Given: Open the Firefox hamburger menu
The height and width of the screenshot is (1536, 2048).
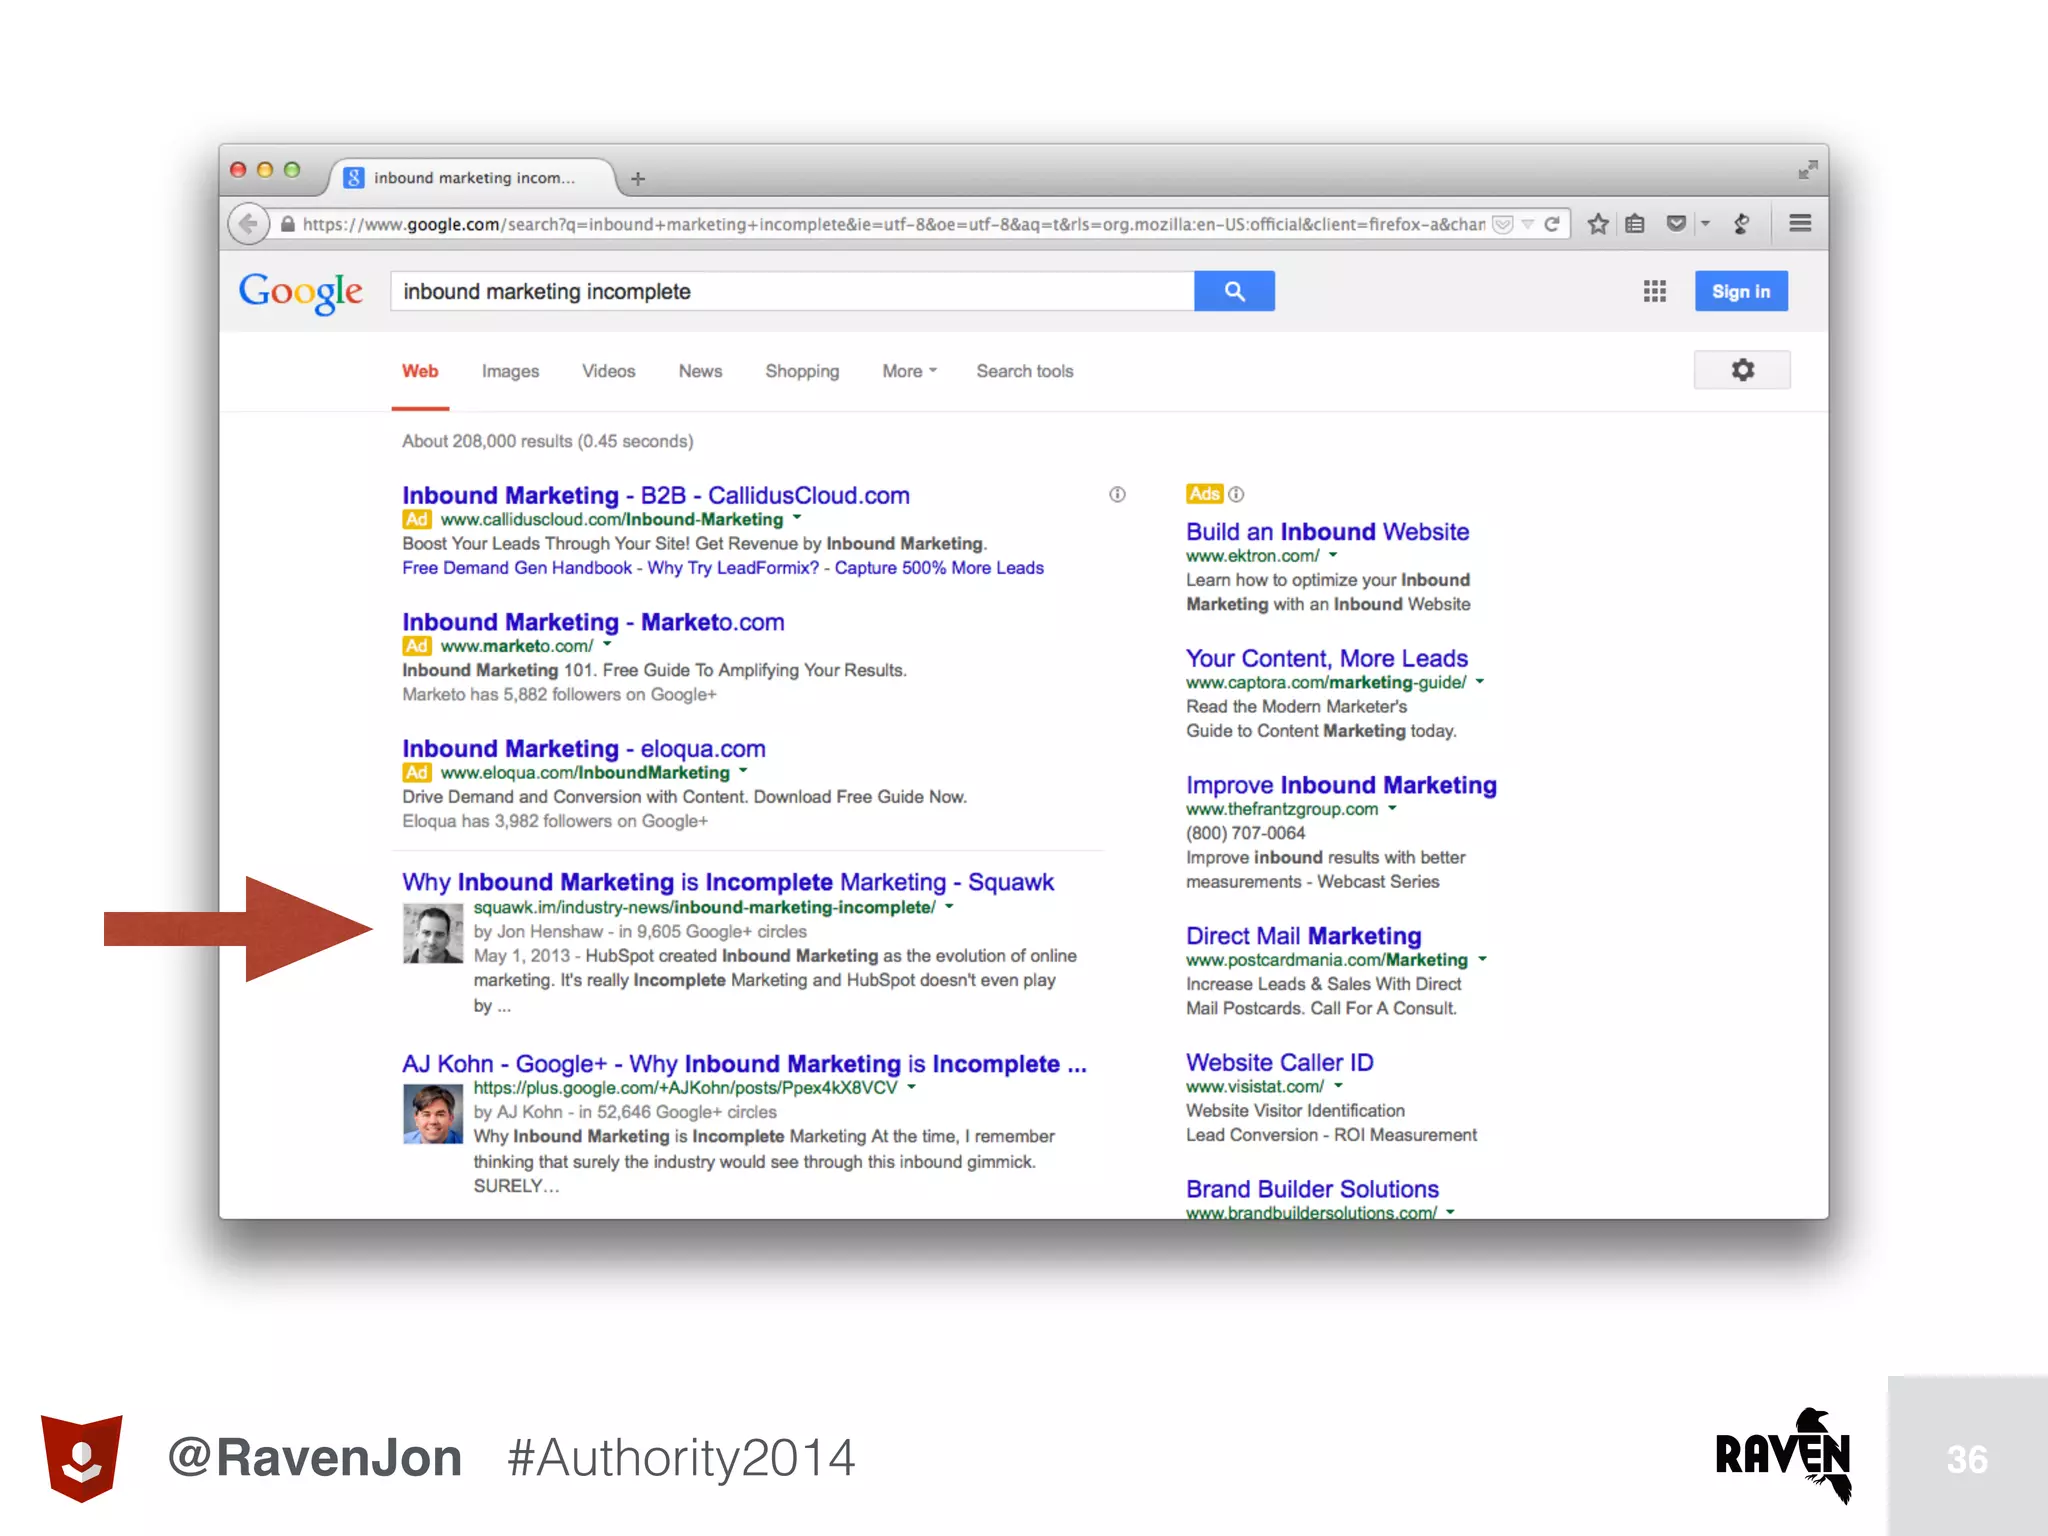Looking at the screenshot, I should pos(1800,223).
